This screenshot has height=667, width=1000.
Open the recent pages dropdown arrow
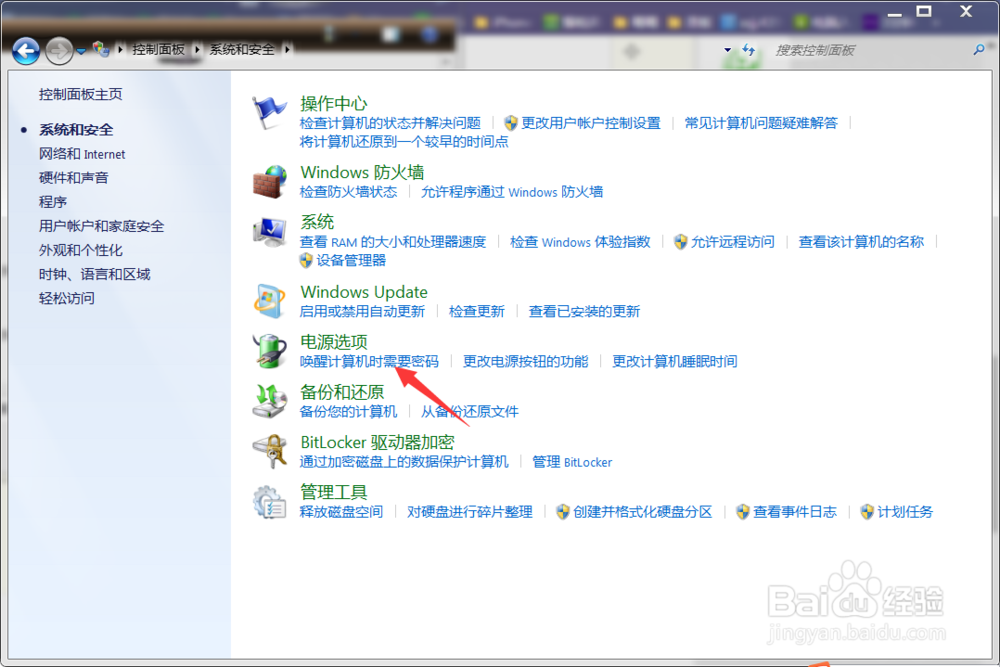click(x=81, y=51)
